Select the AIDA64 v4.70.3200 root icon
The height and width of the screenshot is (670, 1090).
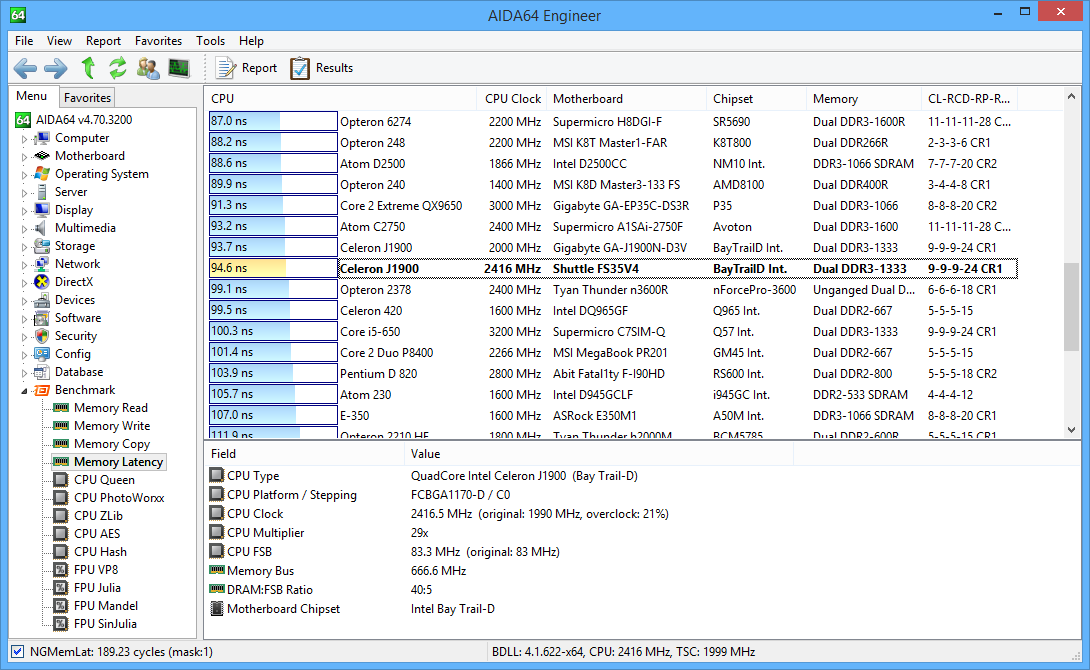(x=23, y=120)
